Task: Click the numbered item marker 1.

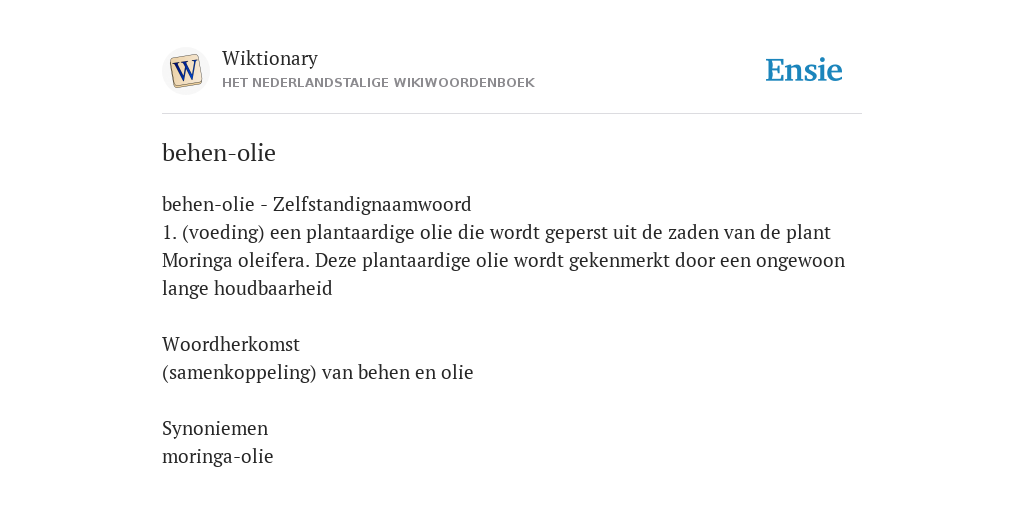Action: (x=169, y=232)
